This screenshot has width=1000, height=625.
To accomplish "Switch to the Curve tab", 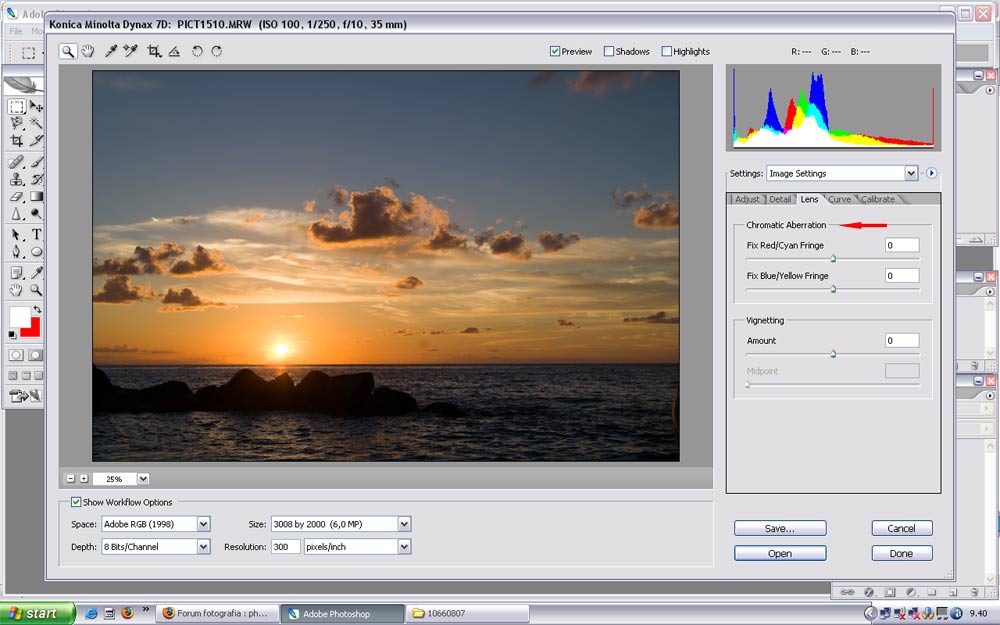I will tap(839, 199).
